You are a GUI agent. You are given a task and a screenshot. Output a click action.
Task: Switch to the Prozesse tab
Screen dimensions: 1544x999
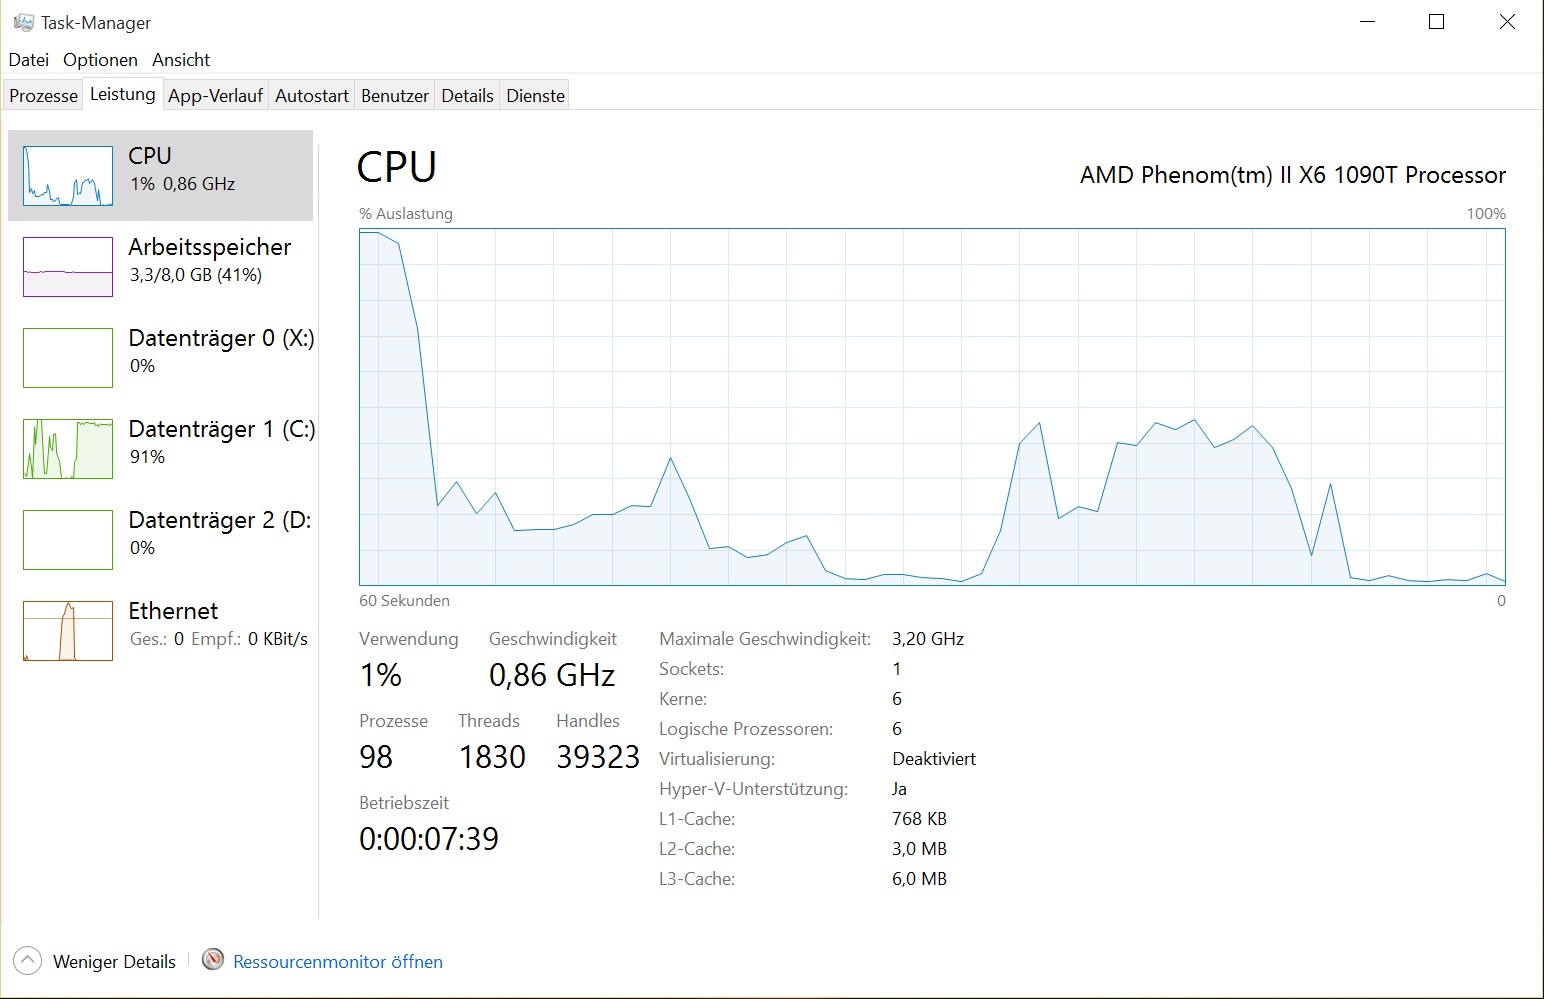(44, 96)
